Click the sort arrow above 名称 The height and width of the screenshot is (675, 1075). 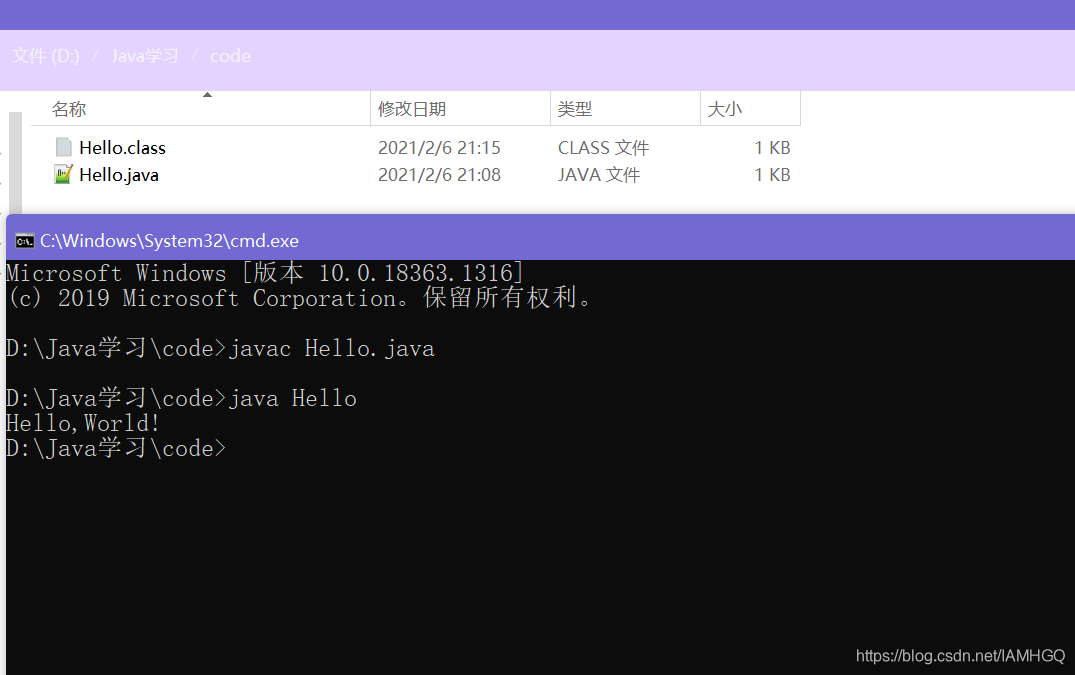click(x=207, y=95)
